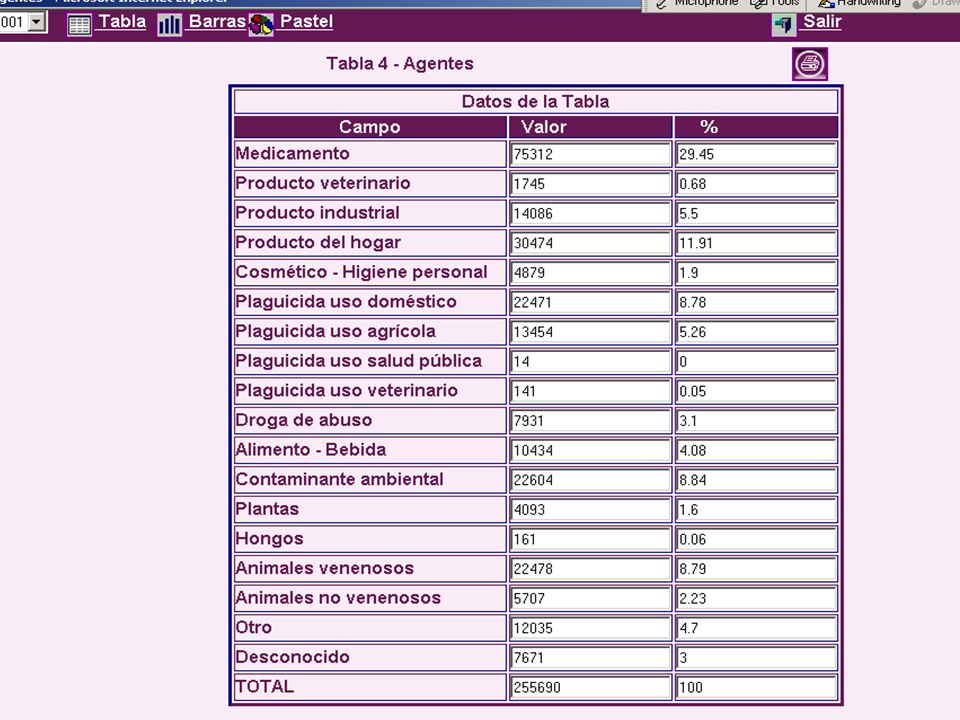Follow the Salir link
This screenshot has width=960, height=720.
coord(822,21)
